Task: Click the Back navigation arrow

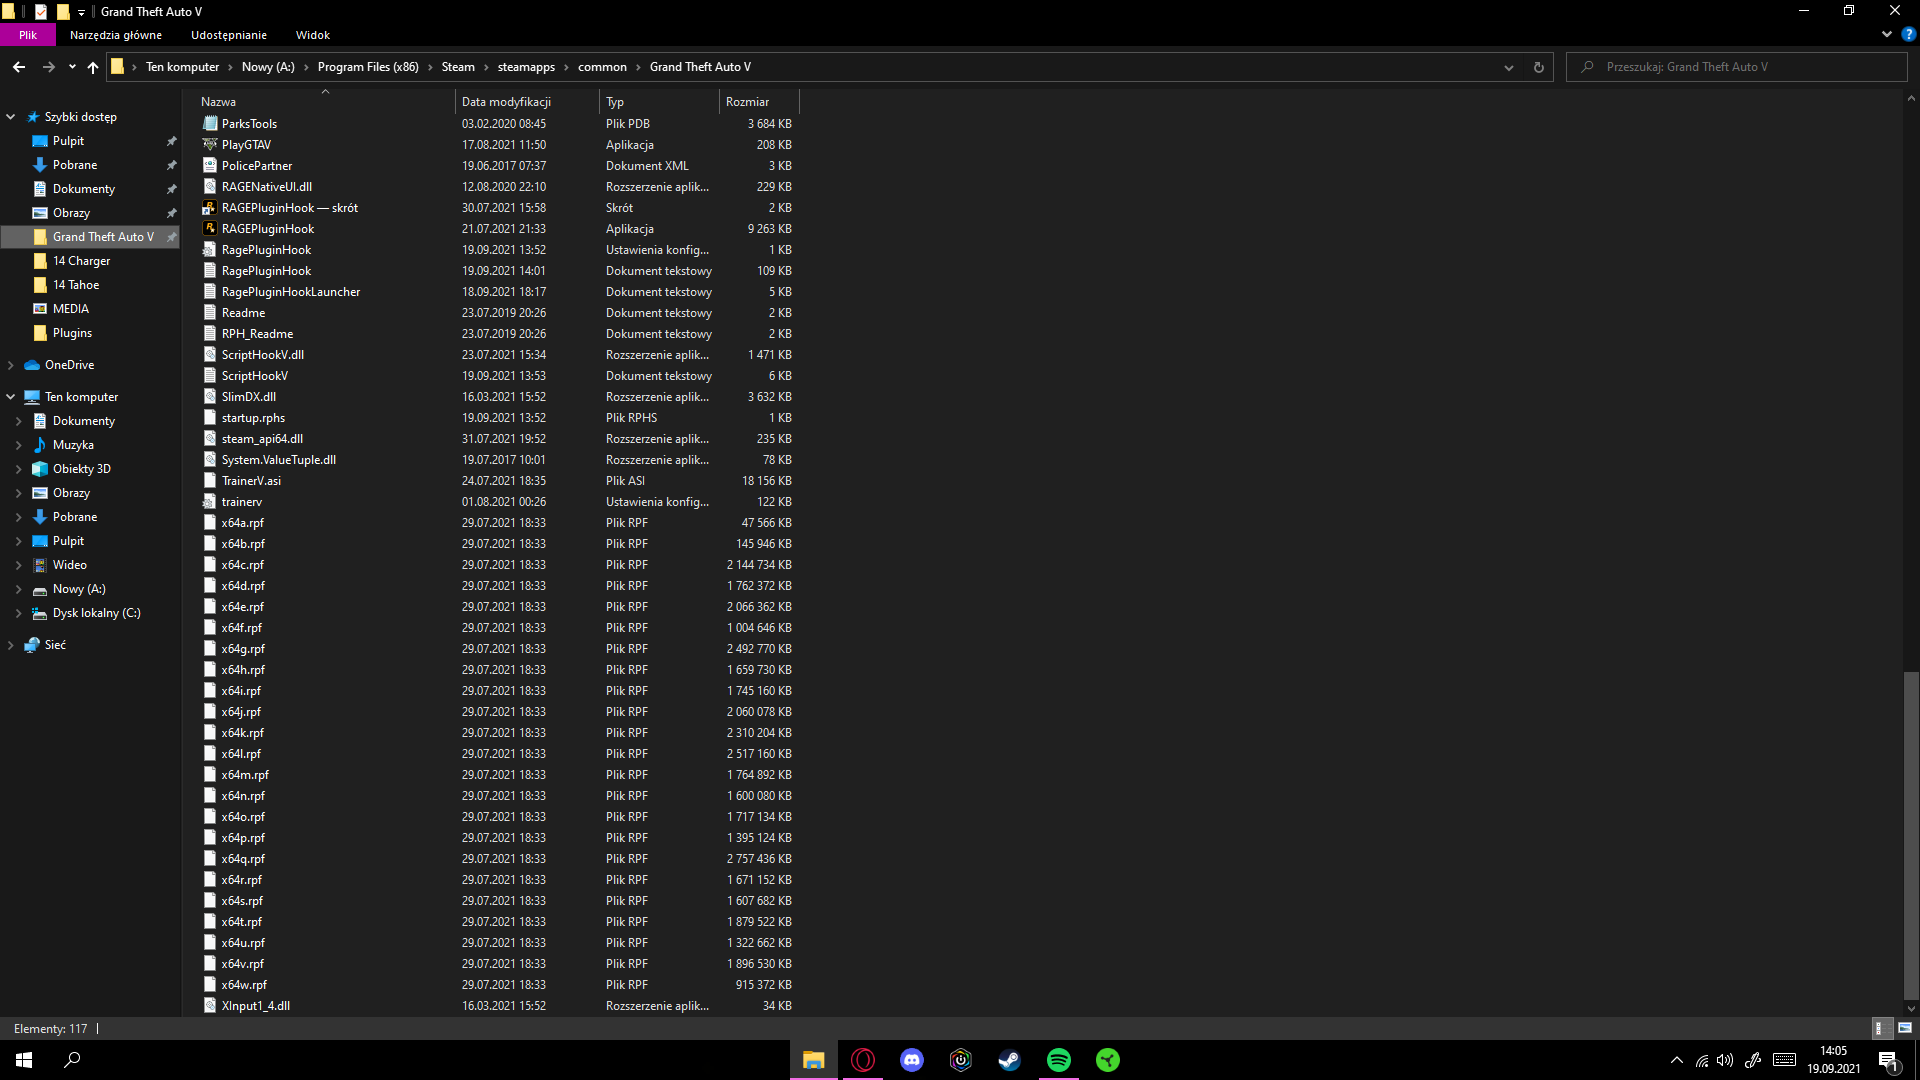Action: pos(19,67)
